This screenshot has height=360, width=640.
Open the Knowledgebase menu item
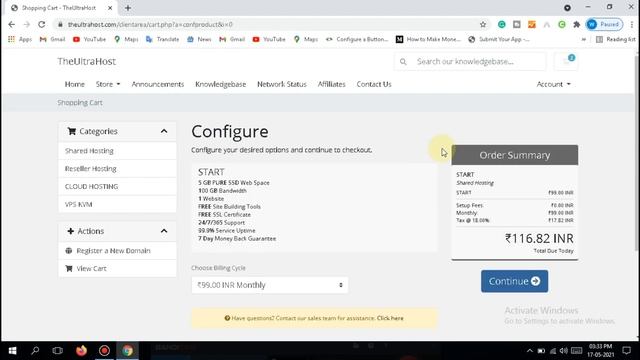220,84
